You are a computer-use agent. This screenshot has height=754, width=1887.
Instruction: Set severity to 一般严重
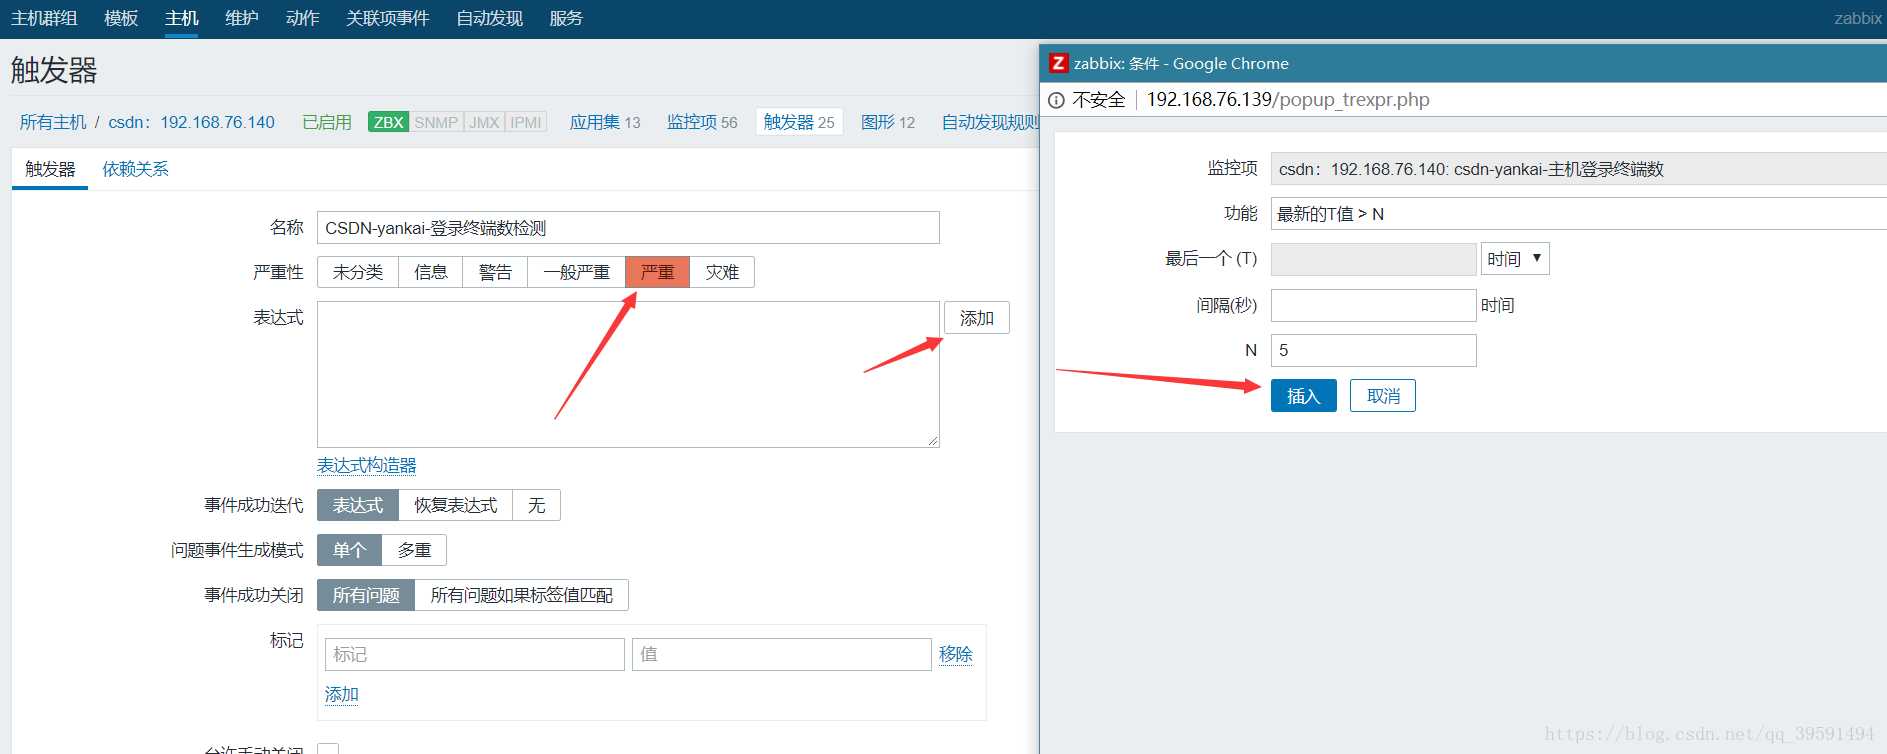point(576,272)
